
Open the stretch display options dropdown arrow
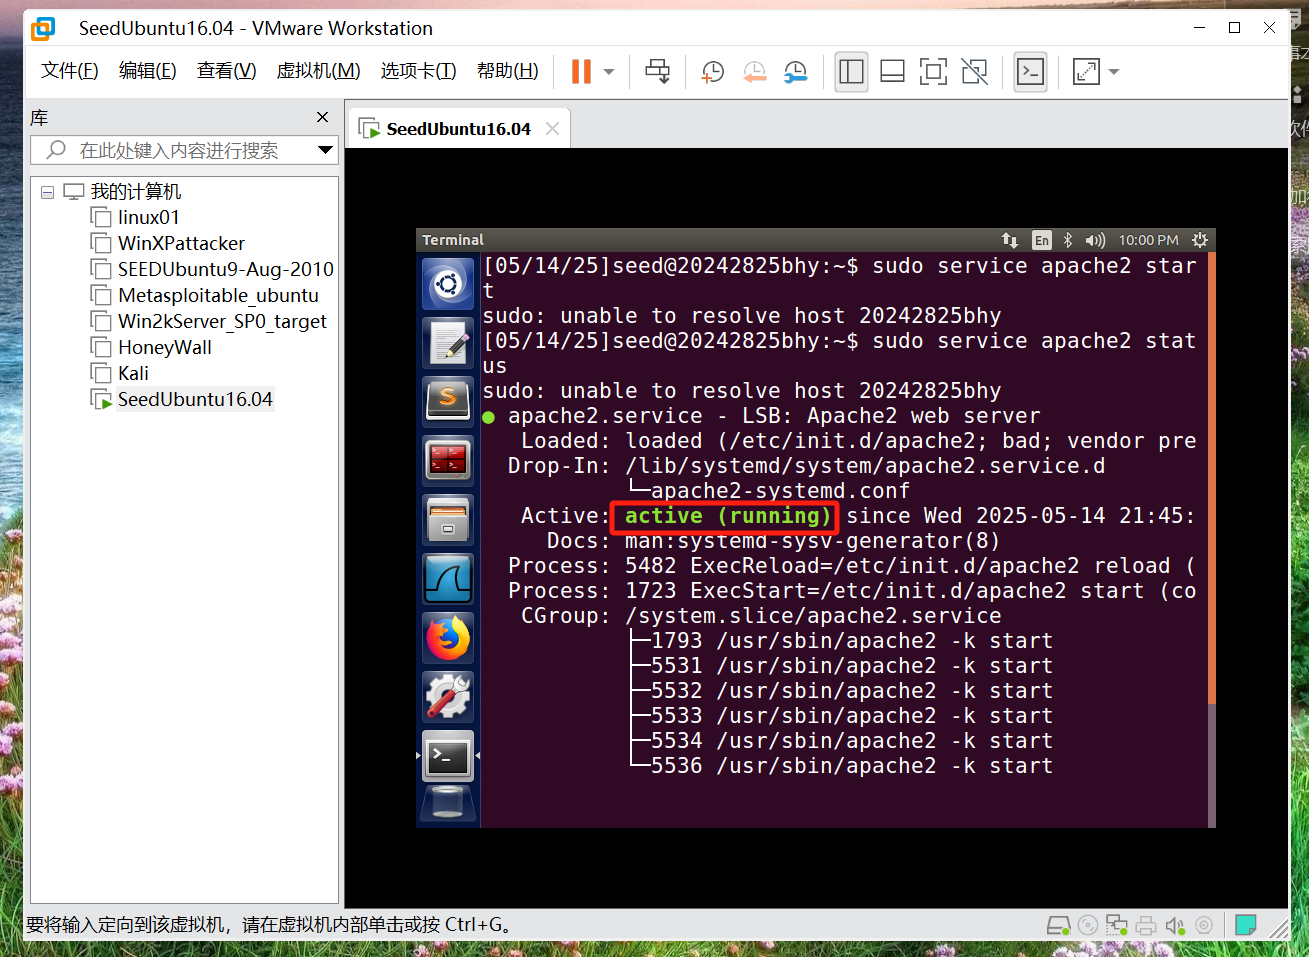click(x=1114, y=72)
